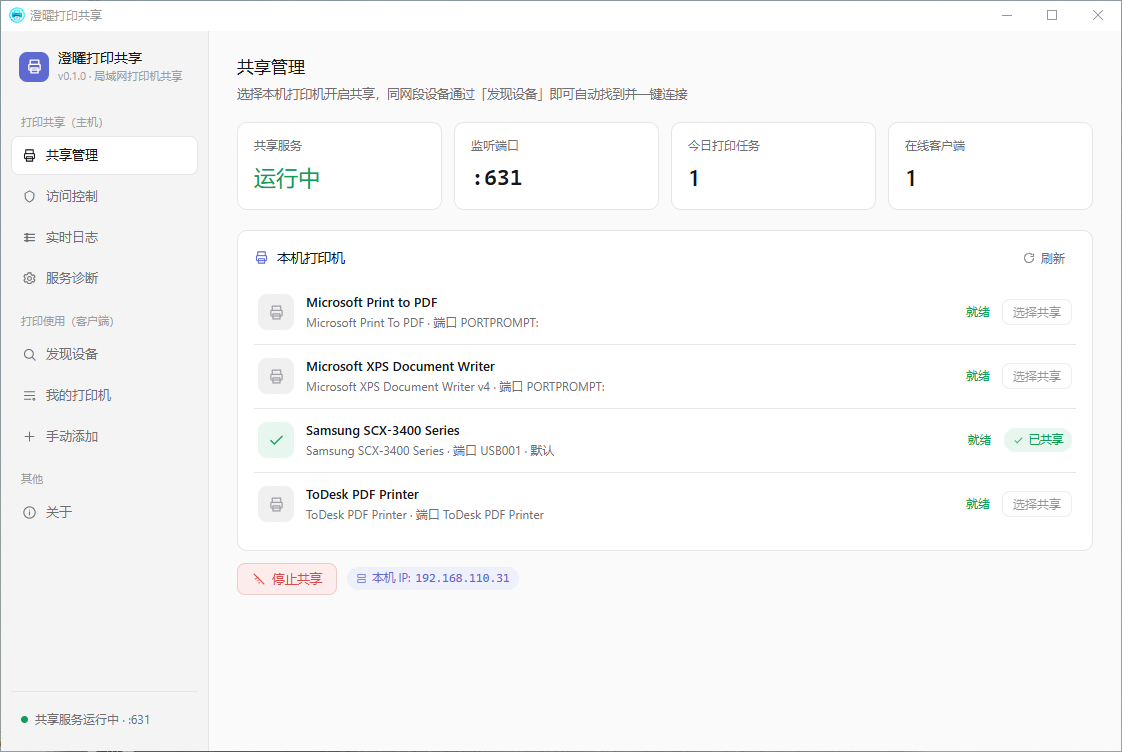The height and width of the screenshot is (752, 1122).
Task: Click the 在线客户端 card
Action: 990,166
